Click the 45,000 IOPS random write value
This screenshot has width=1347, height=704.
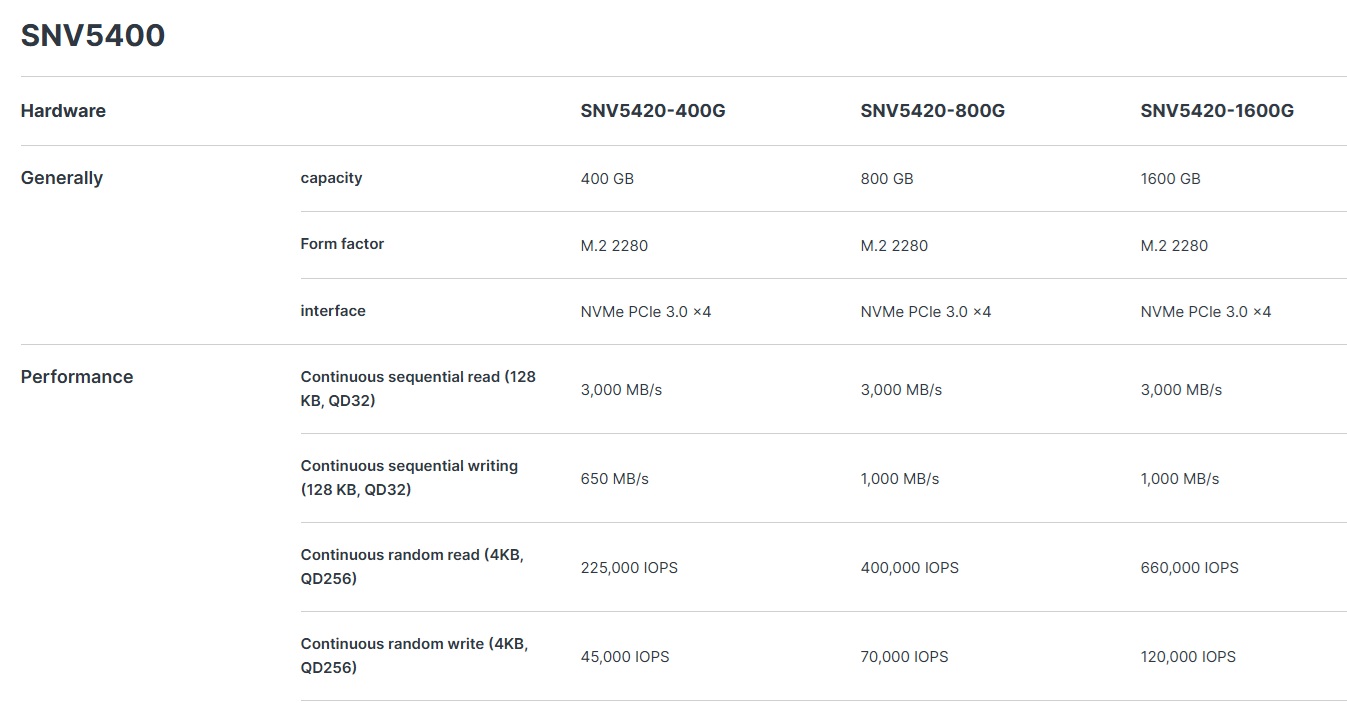coord(625,657)
